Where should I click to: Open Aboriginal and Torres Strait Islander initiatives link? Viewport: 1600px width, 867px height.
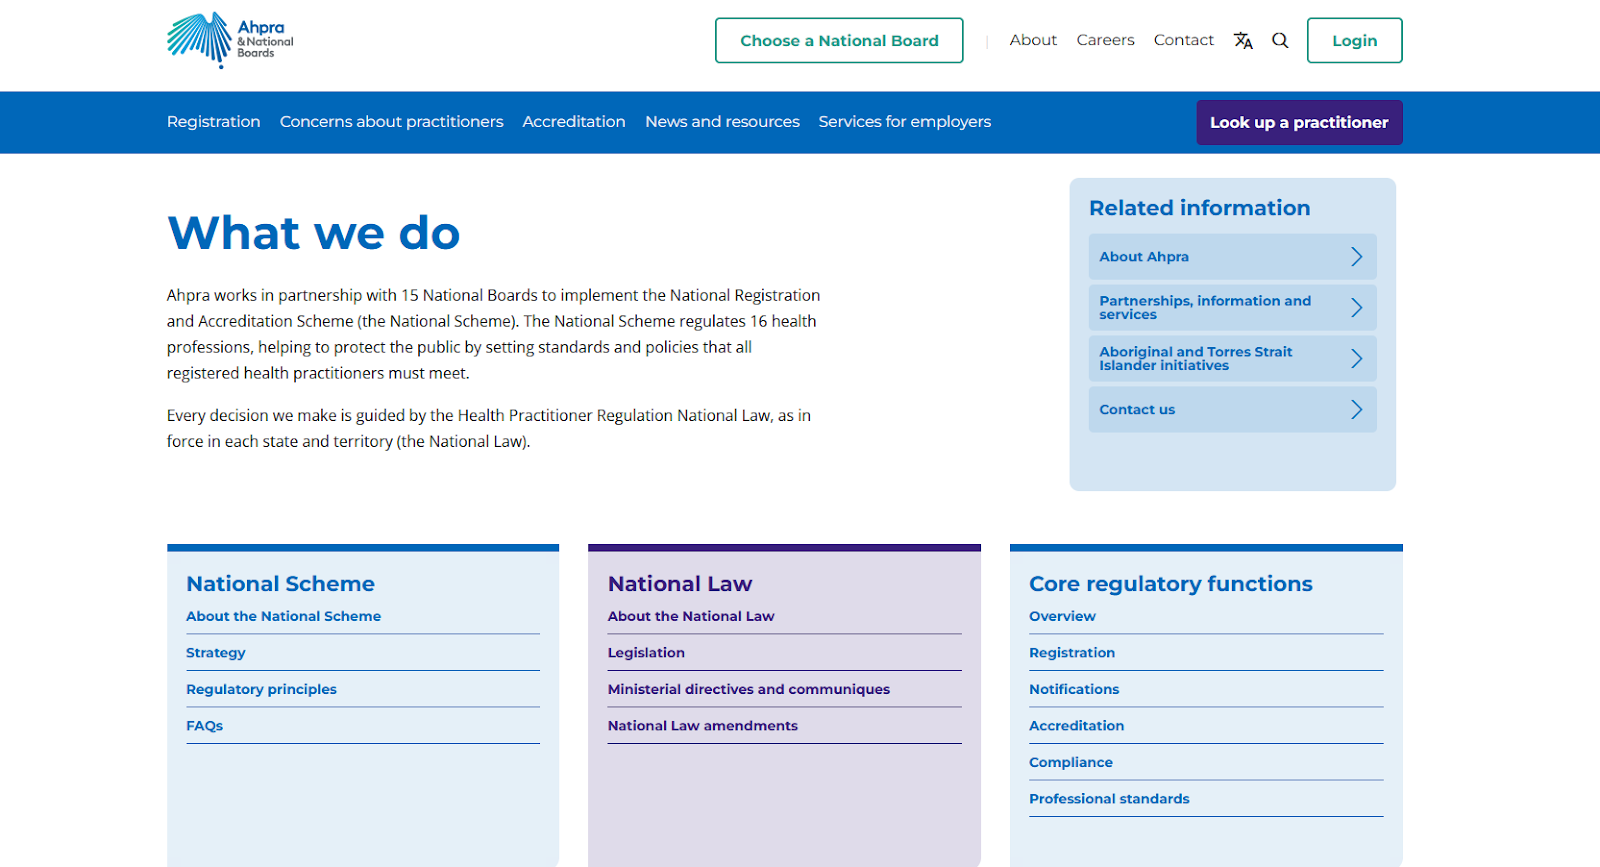(1232, 359)
